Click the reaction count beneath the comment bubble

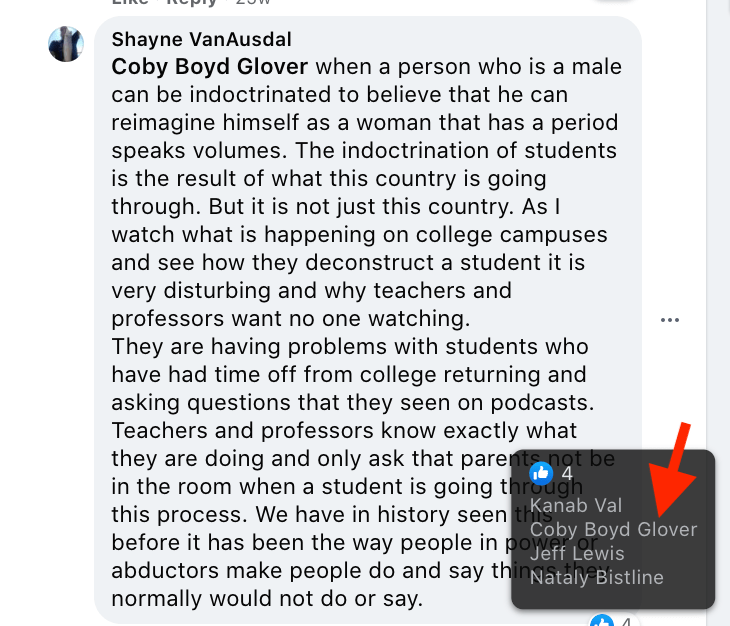tap(627, 621)
